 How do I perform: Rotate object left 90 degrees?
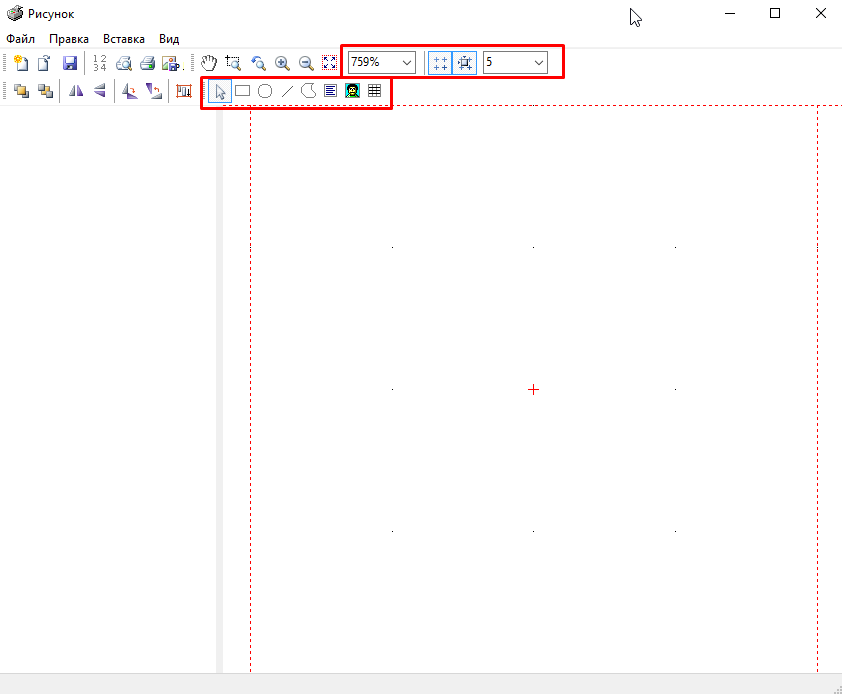click(129, 91)
